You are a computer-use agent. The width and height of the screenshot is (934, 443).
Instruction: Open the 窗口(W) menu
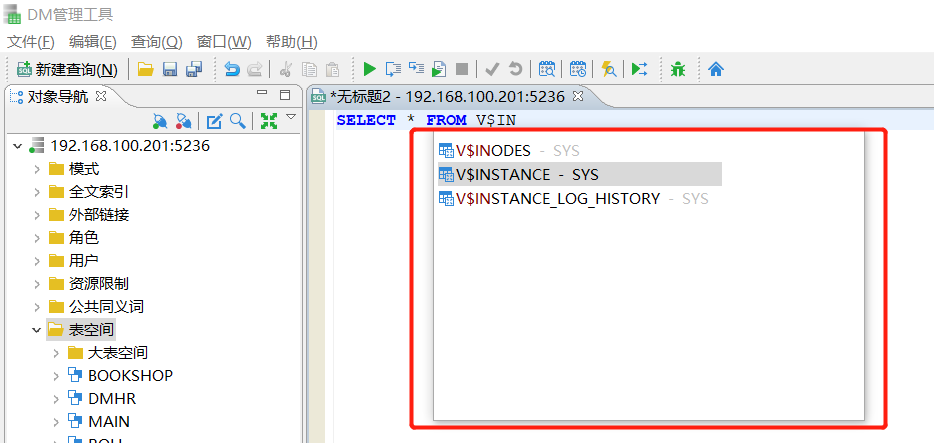pyautogui.click(x=224, y=42)
